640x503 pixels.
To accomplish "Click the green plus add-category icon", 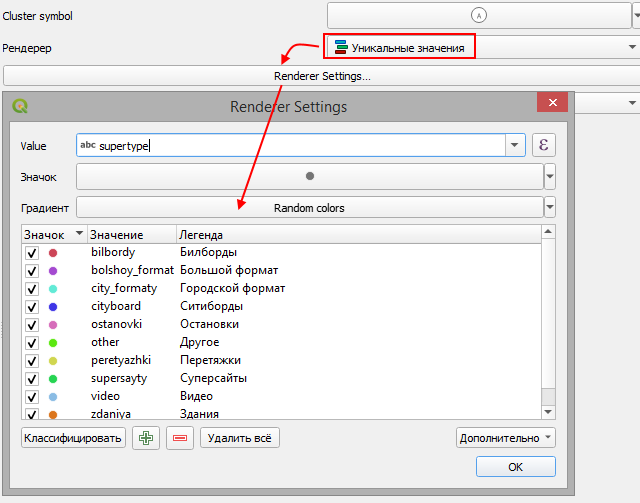I will click(146, 438).
